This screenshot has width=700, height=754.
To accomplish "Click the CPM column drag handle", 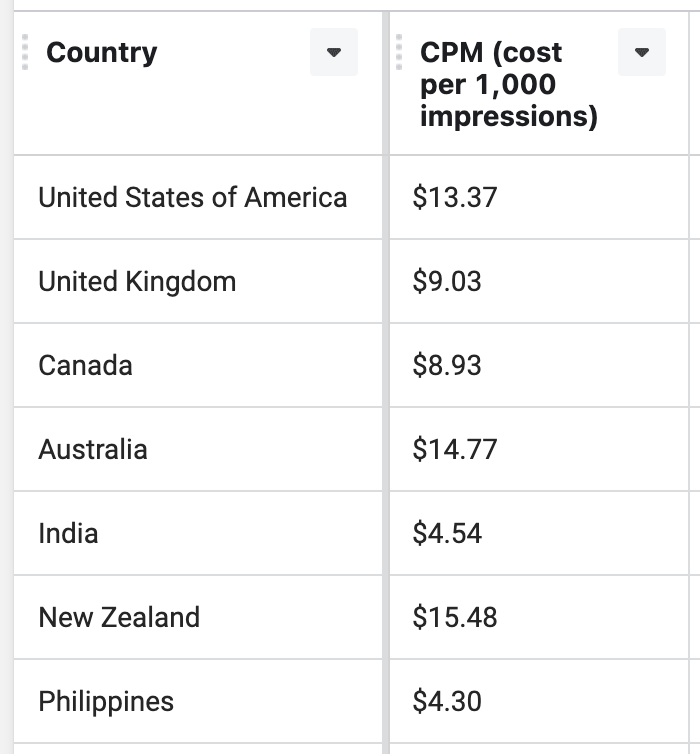I will [399, 52].
